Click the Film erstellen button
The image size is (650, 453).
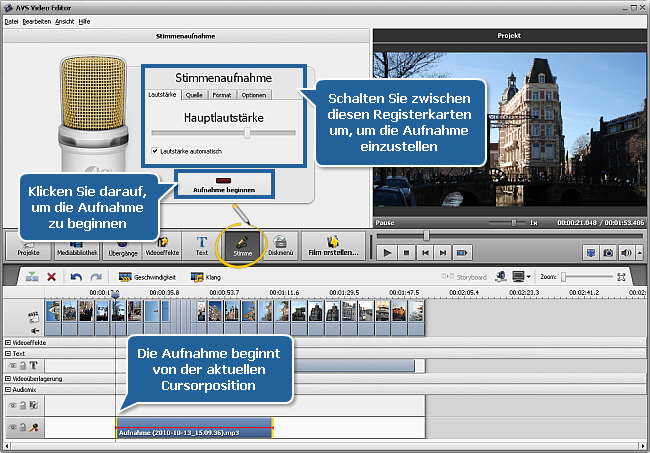332,246
